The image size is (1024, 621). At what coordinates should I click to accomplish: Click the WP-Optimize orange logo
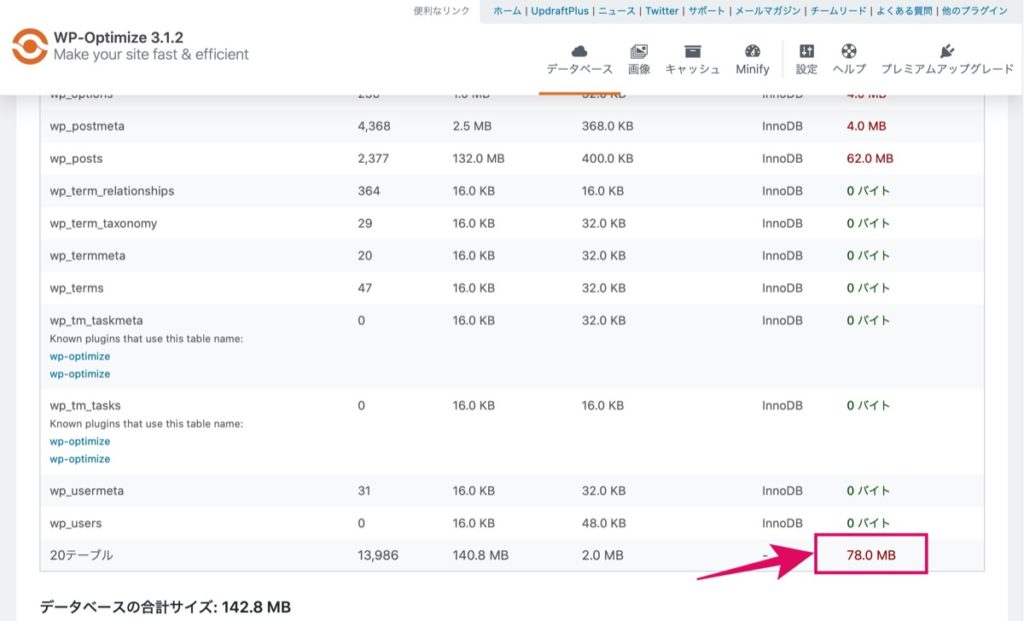tap(30, 46)
